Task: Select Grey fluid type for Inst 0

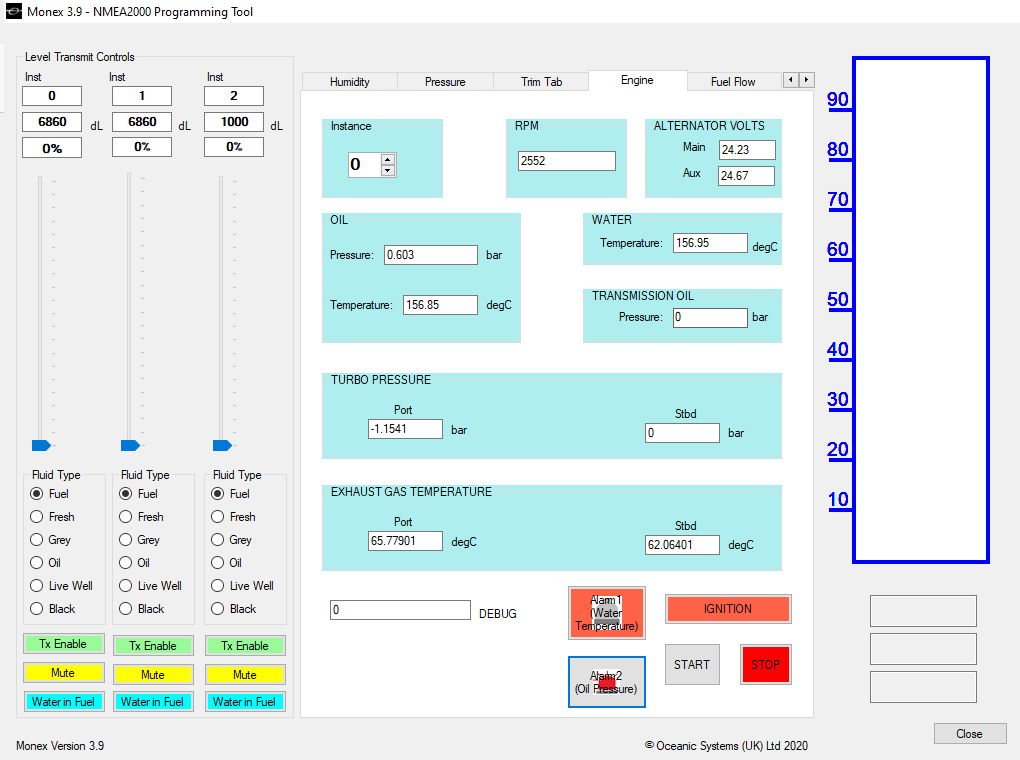Action: pos(51,540)
